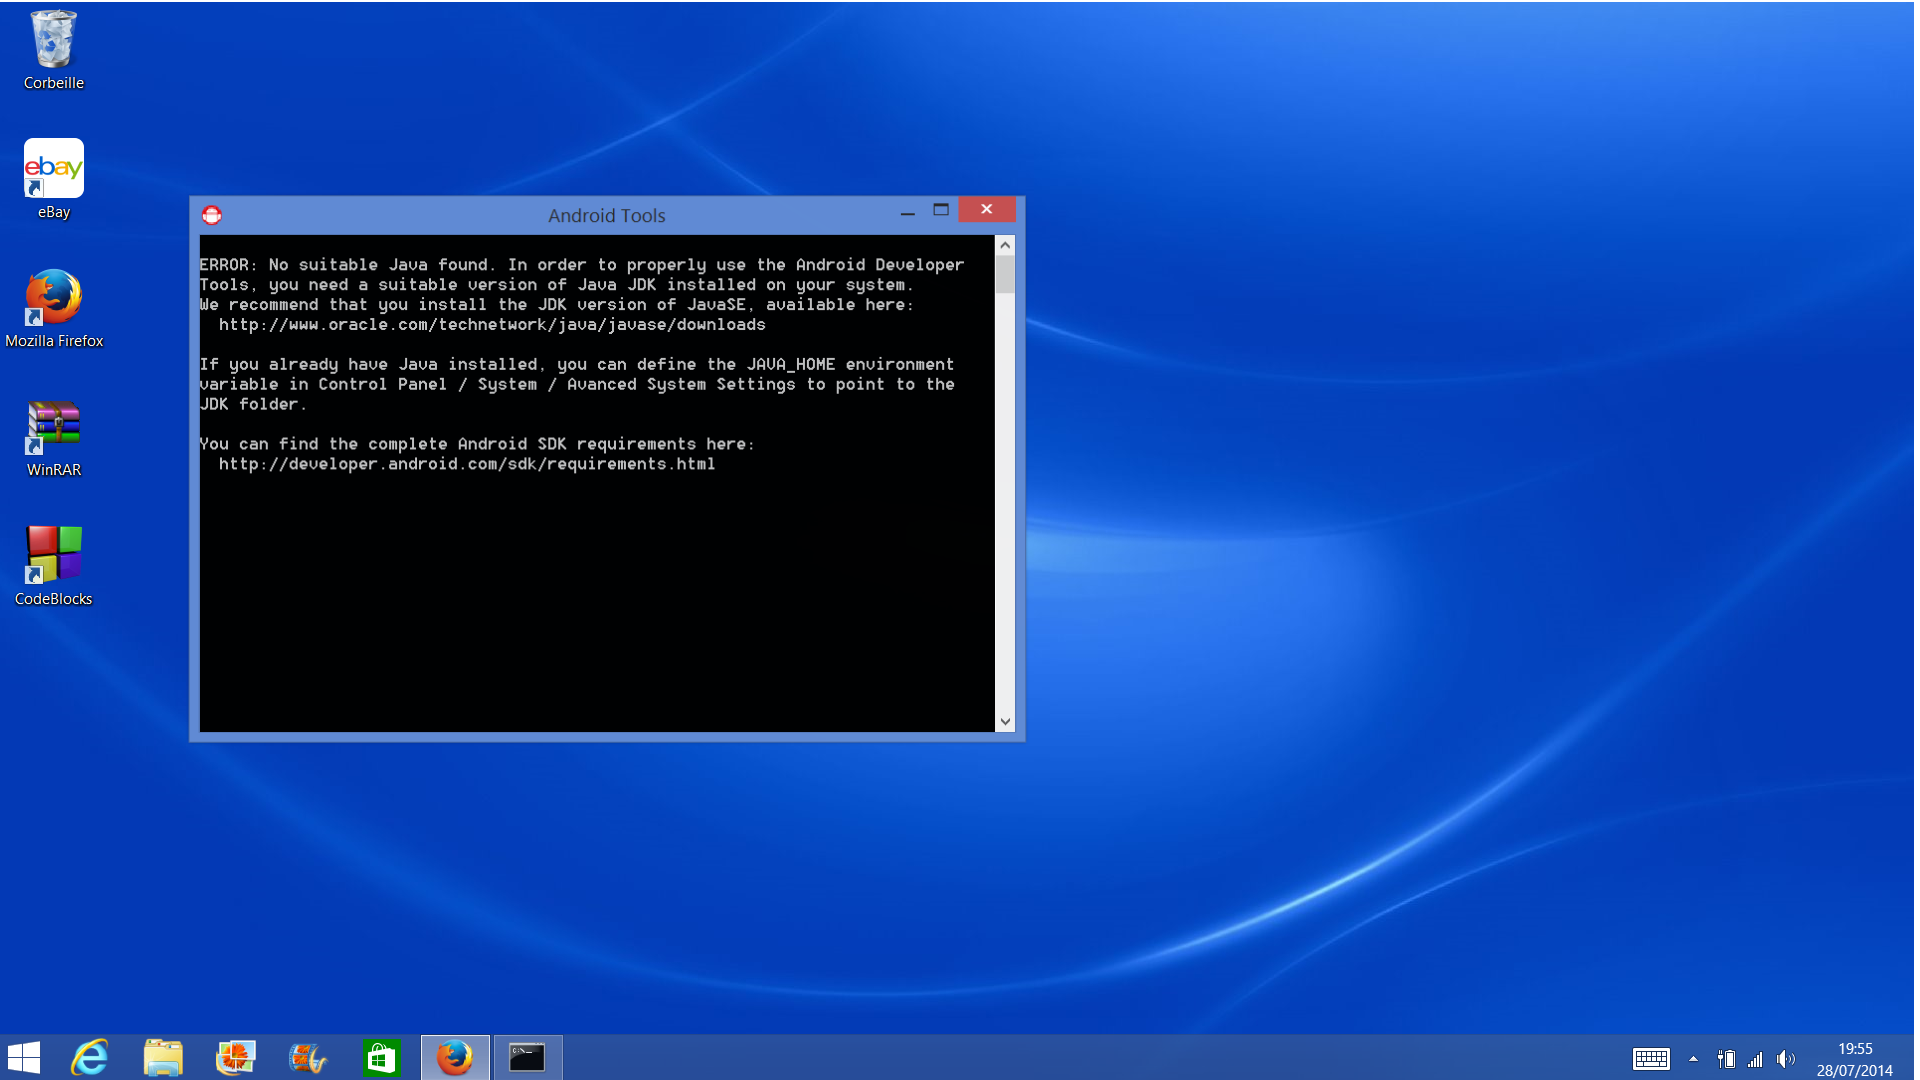Click the 'variable in Control Panel' line
This screenshot has height=1080, width=1920.
point(577,385)
